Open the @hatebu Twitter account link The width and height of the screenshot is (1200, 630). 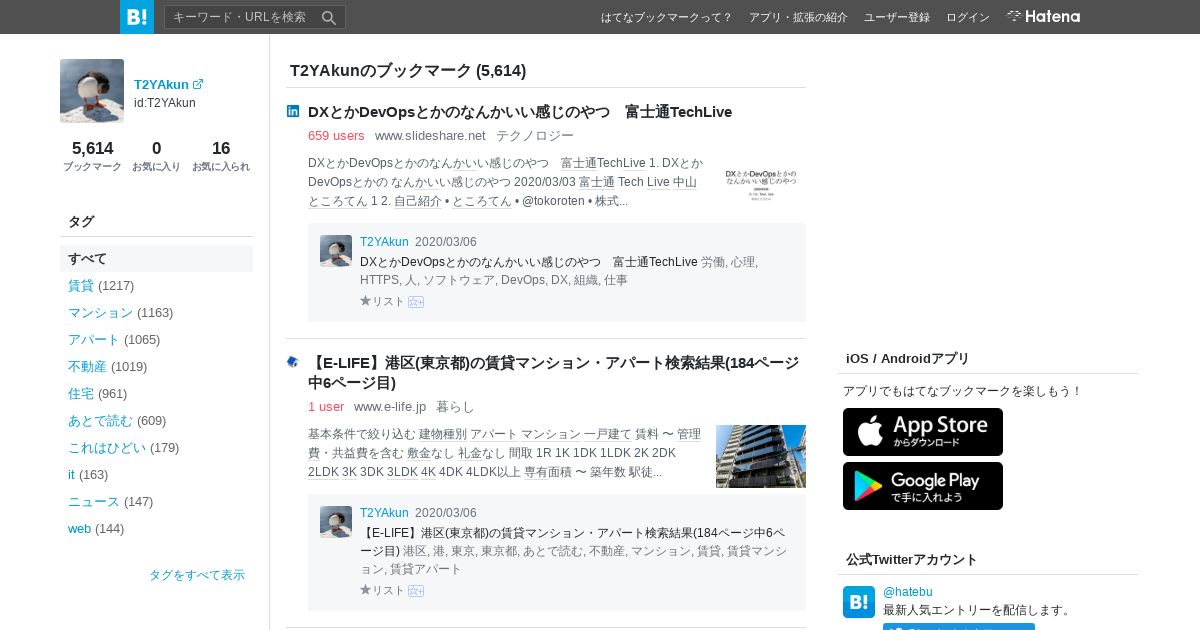(x=908, y=592)
